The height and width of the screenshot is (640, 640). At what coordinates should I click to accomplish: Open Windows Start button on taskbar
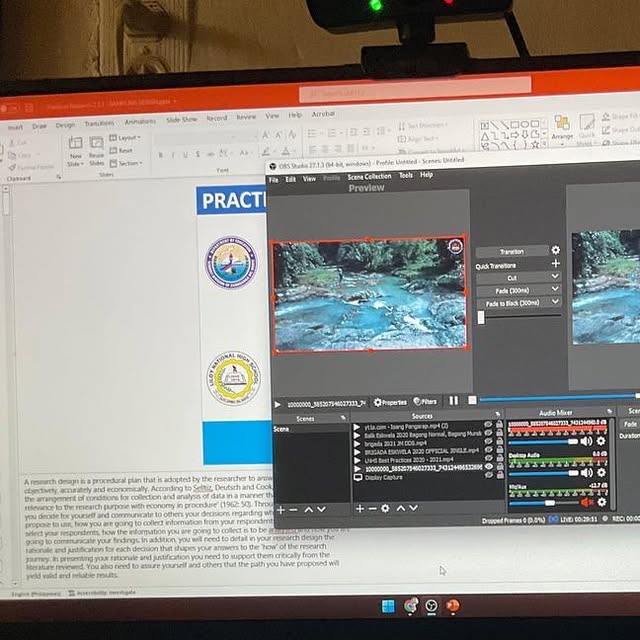(x=388, y=606)
